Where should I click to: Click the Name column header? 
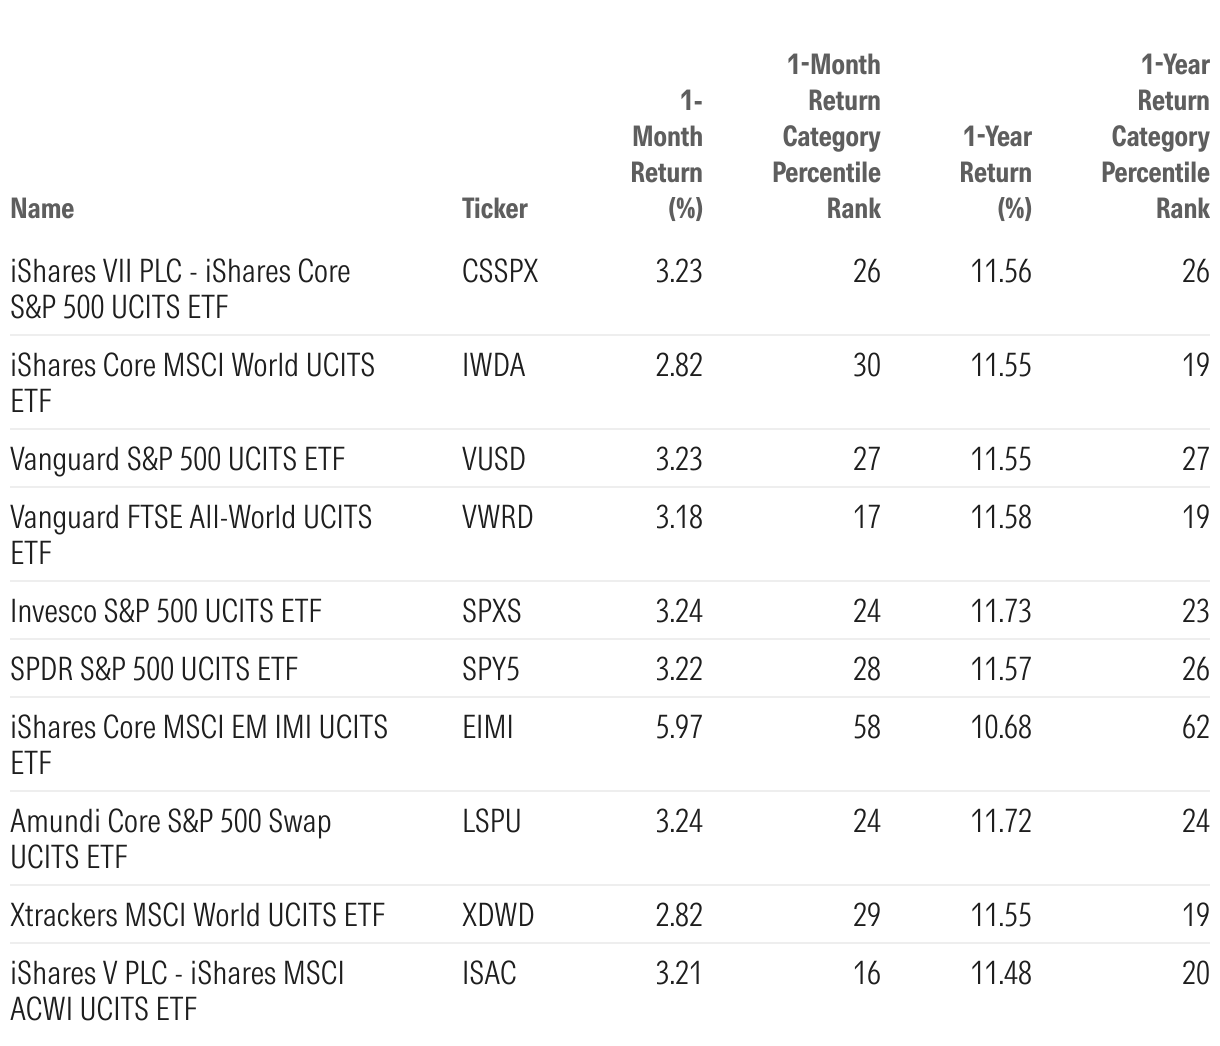point(42,208)
